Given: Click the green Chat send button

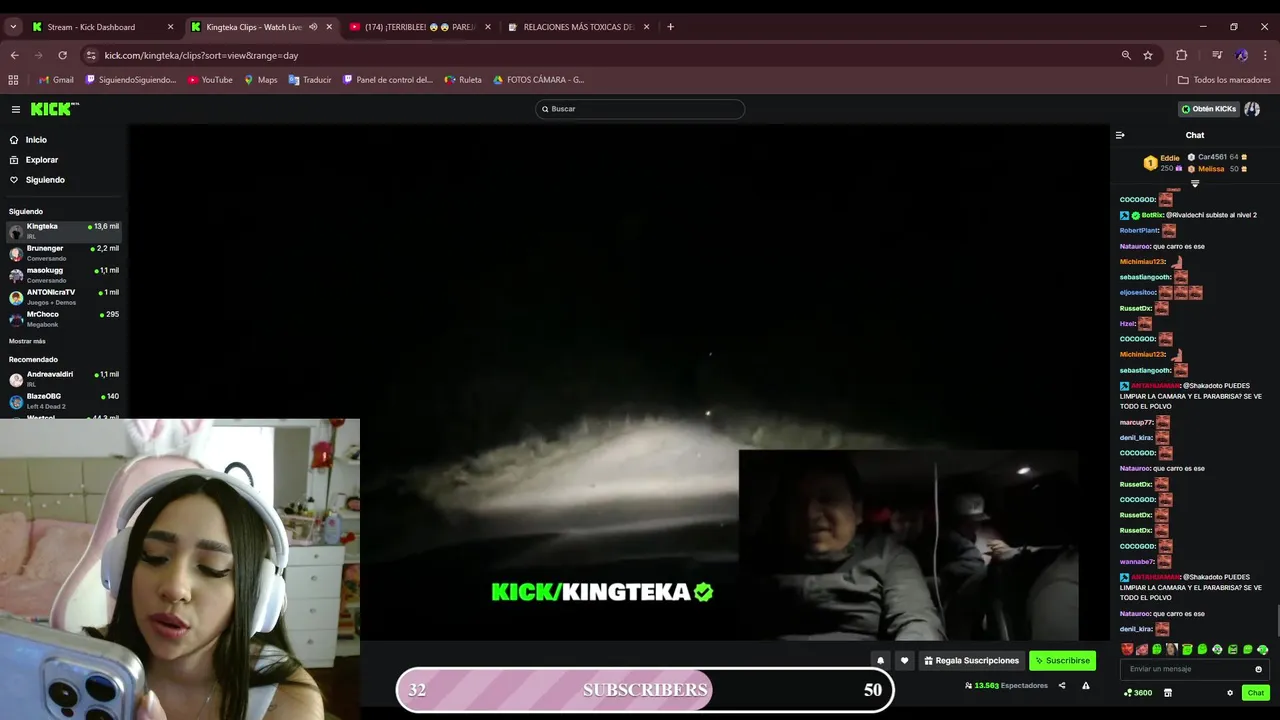Looking at the screenshot, I should tap(1255, 693).
